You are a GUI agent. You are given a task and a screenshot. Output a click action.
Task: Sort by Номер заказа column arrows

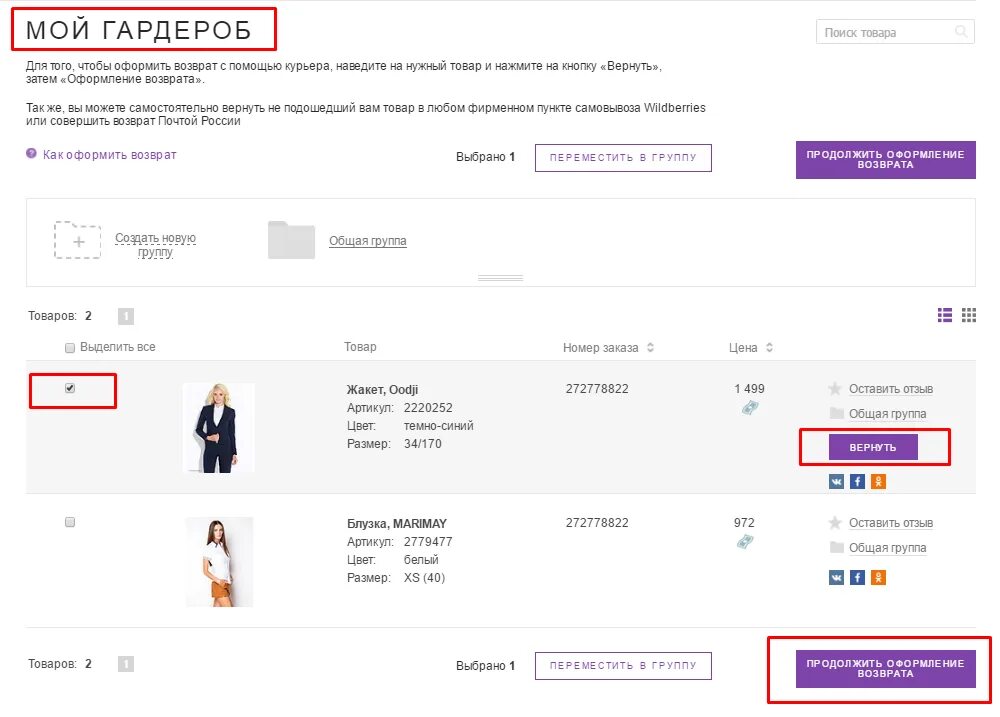(x=650, y=348)
